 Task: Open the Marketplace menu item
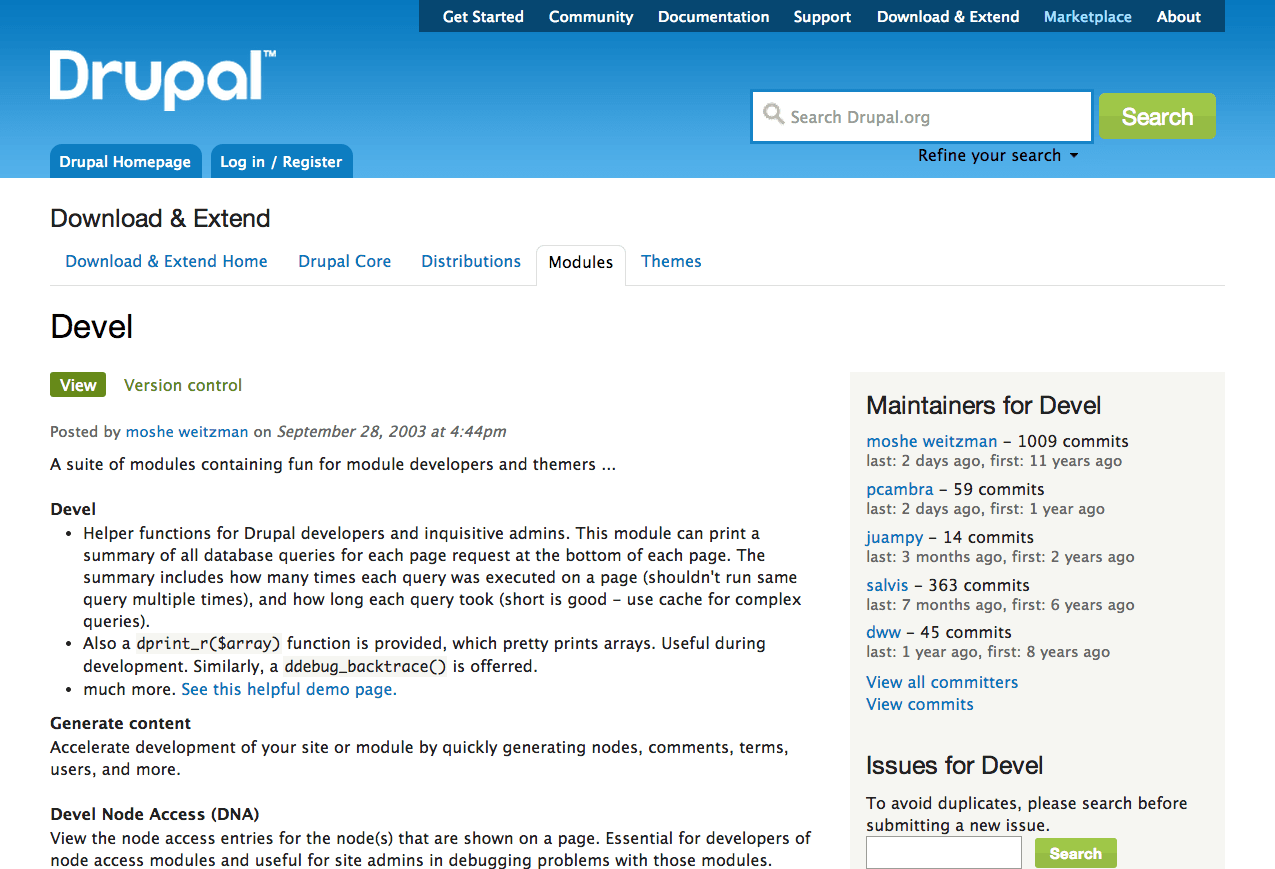(x=1088, y=16)
